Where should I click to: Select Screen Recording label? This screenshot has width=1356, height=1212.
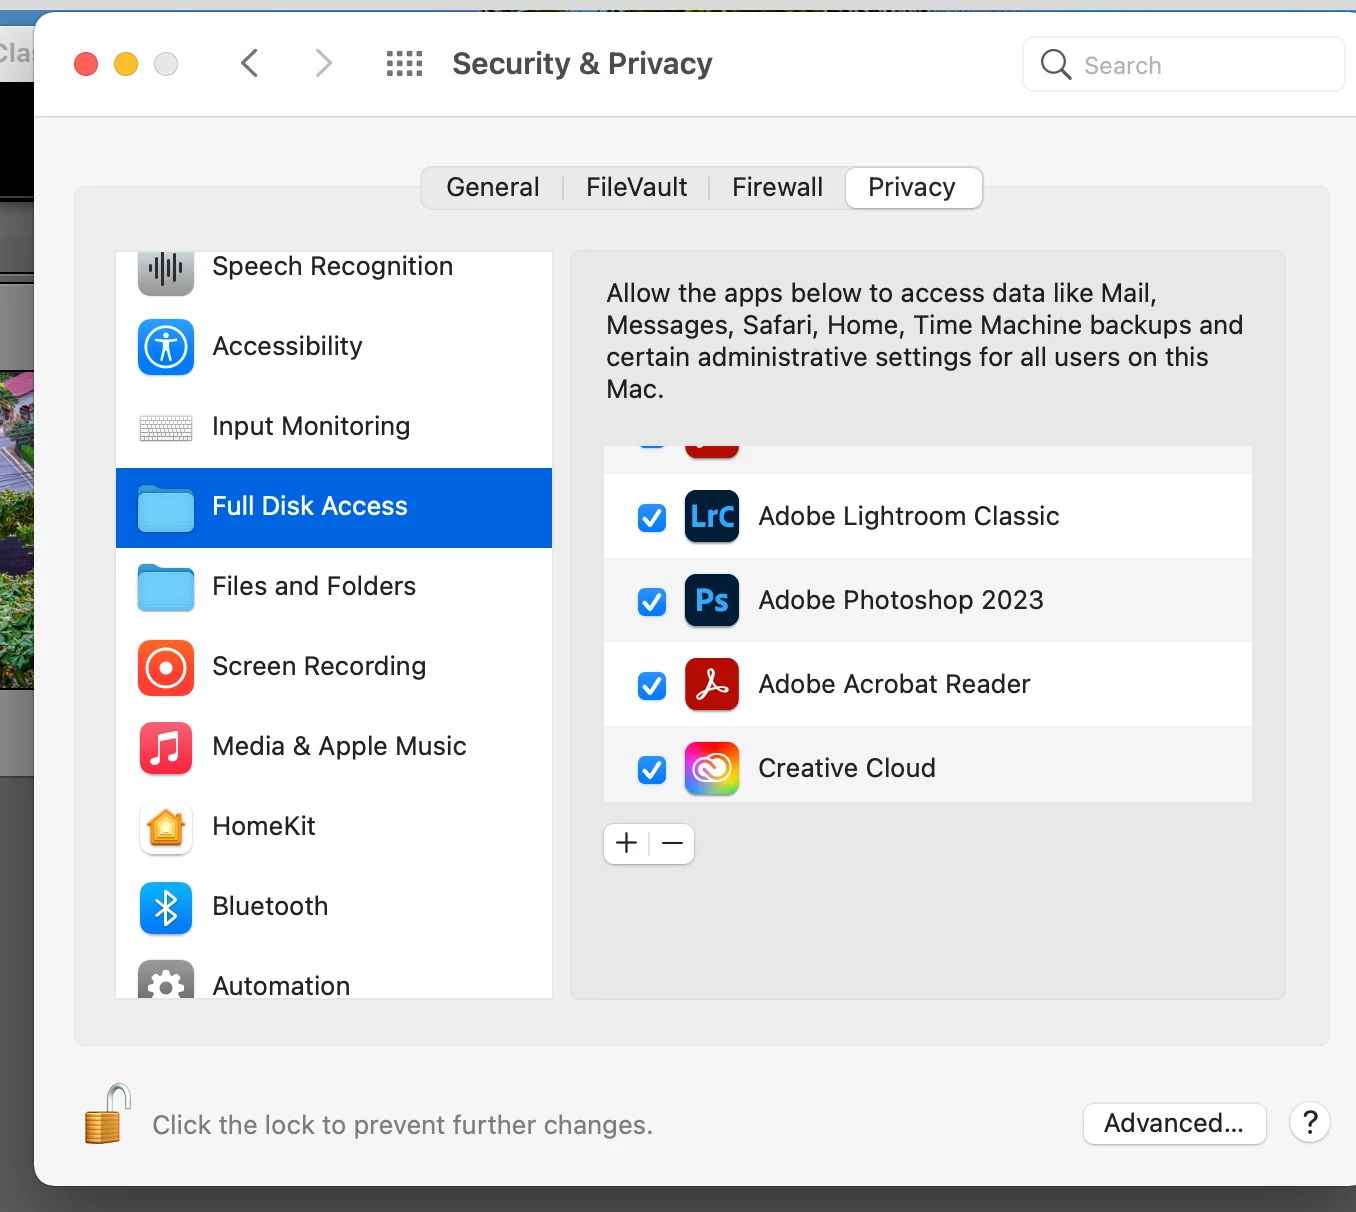[x=319, y=666]
